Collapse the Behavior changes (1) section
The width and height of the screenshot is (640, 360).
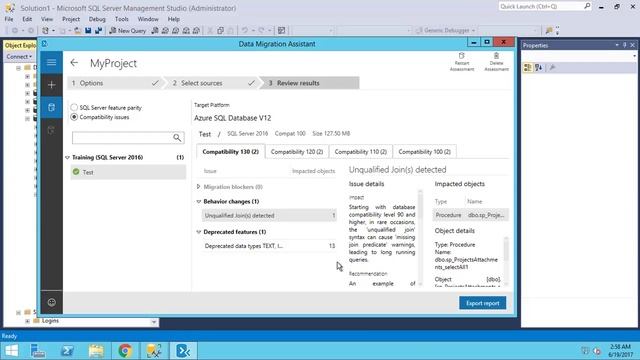tap(199, 201)
